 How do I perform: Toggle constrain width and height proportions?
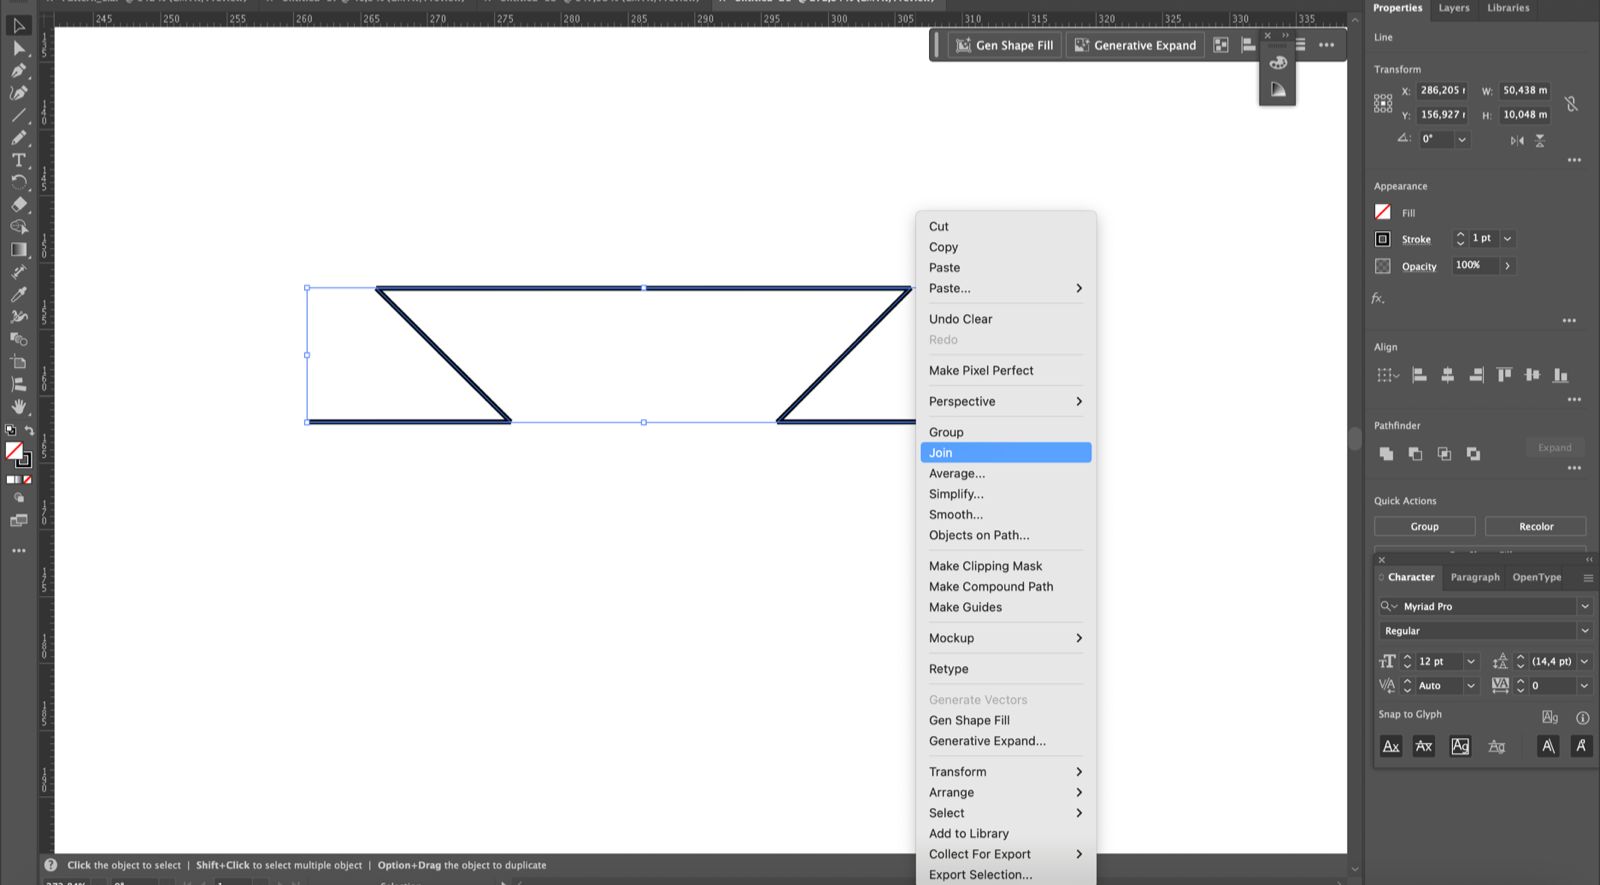coord(1571,103)
